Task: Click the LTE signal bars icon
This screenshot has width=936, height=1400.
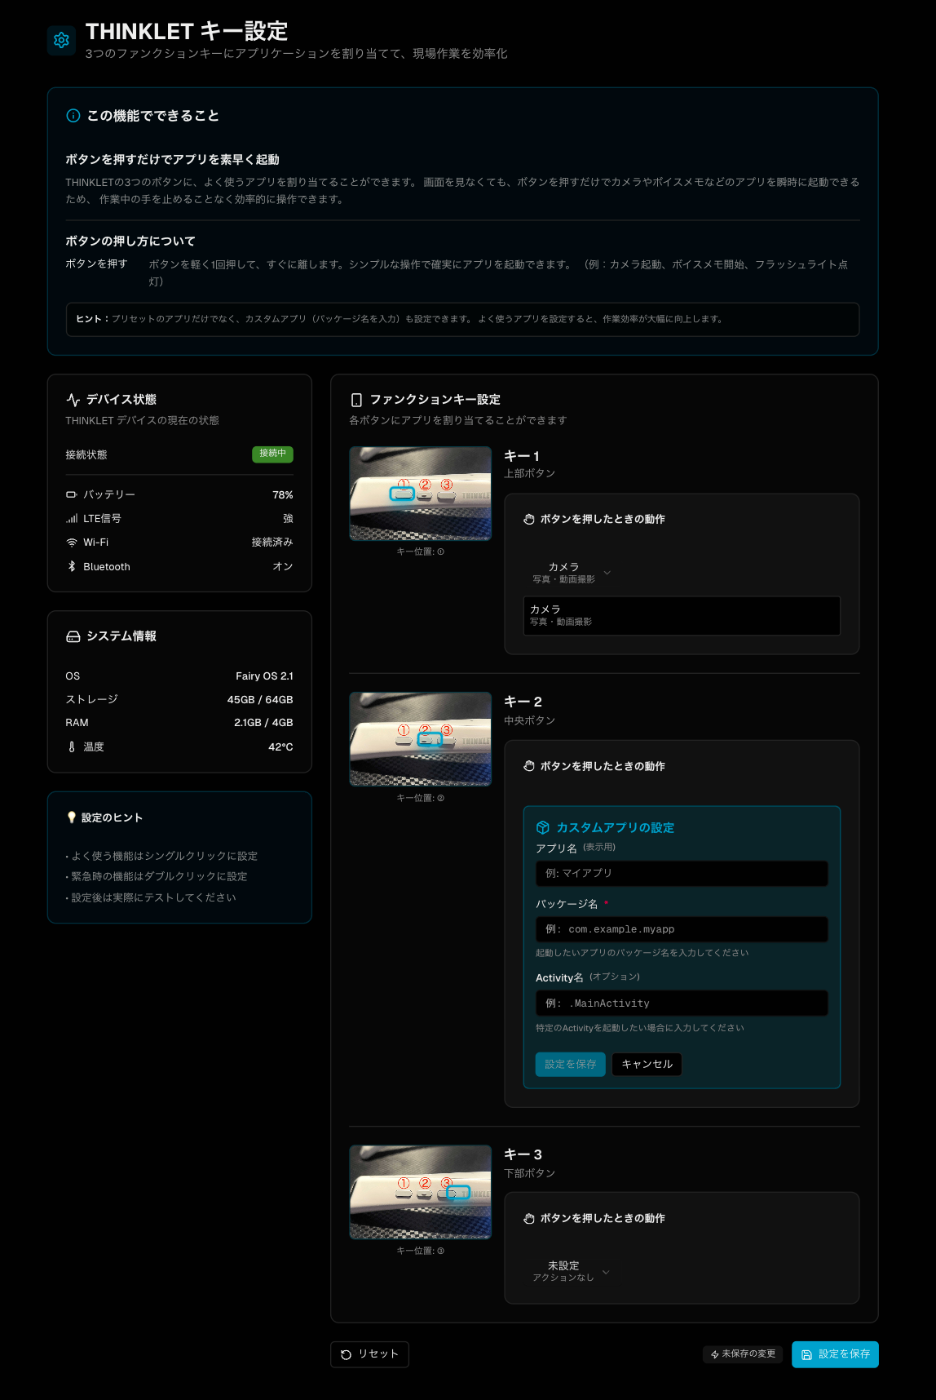Action: point(71,519)
